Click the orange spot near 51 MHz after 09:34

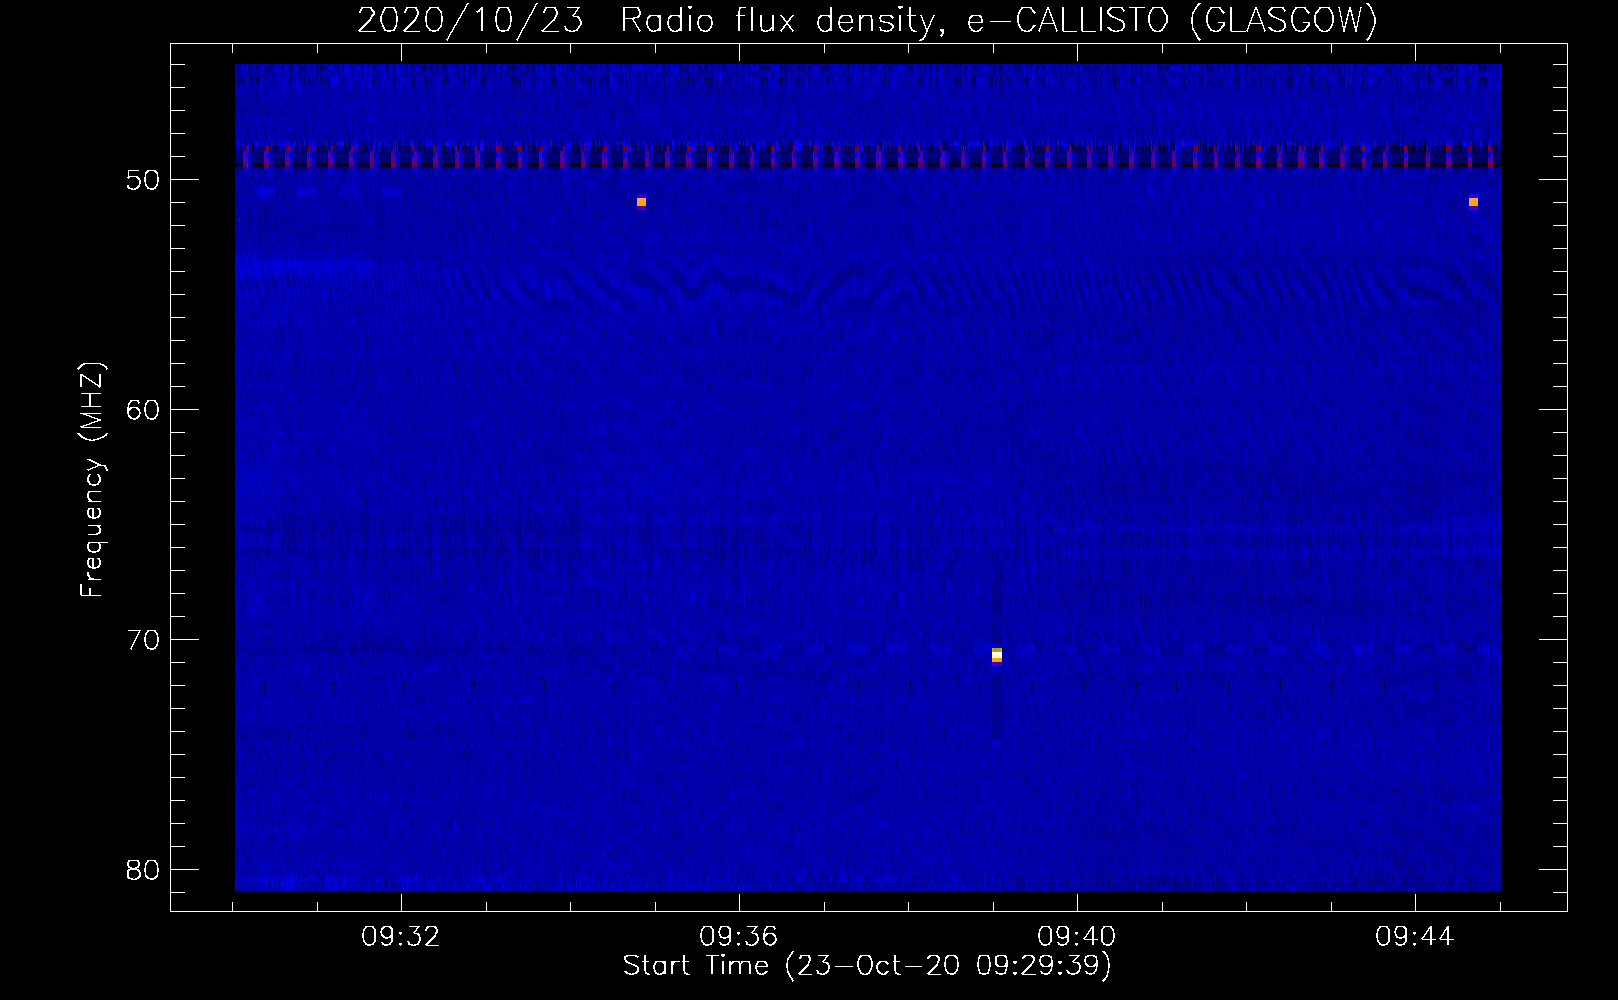641,202
